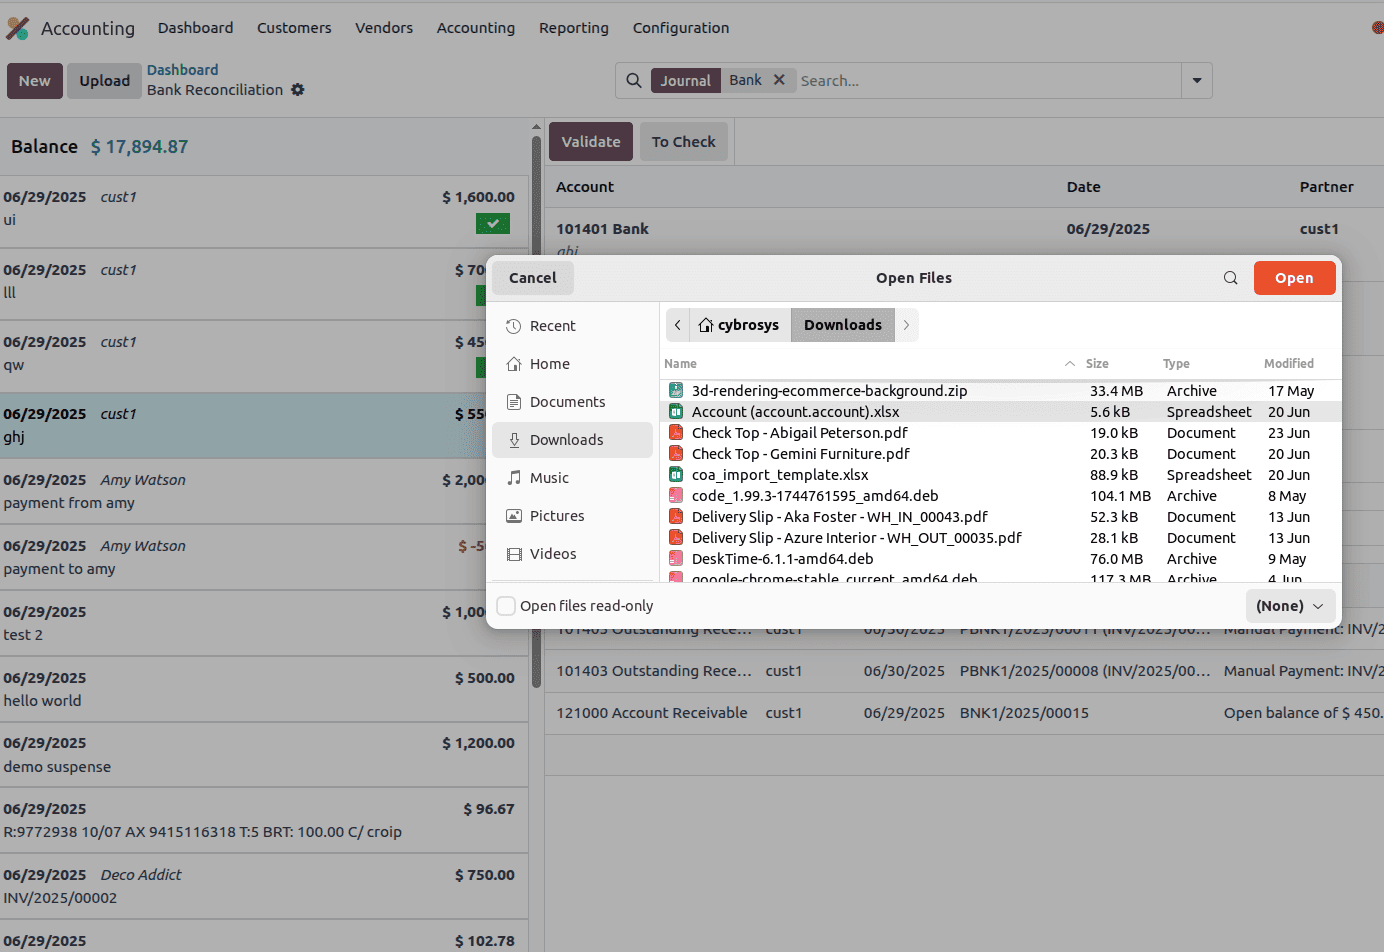Image resolution: width=1384 pixels, height=952 pixels.
Task: Click the New button
Action: point(35,81)
